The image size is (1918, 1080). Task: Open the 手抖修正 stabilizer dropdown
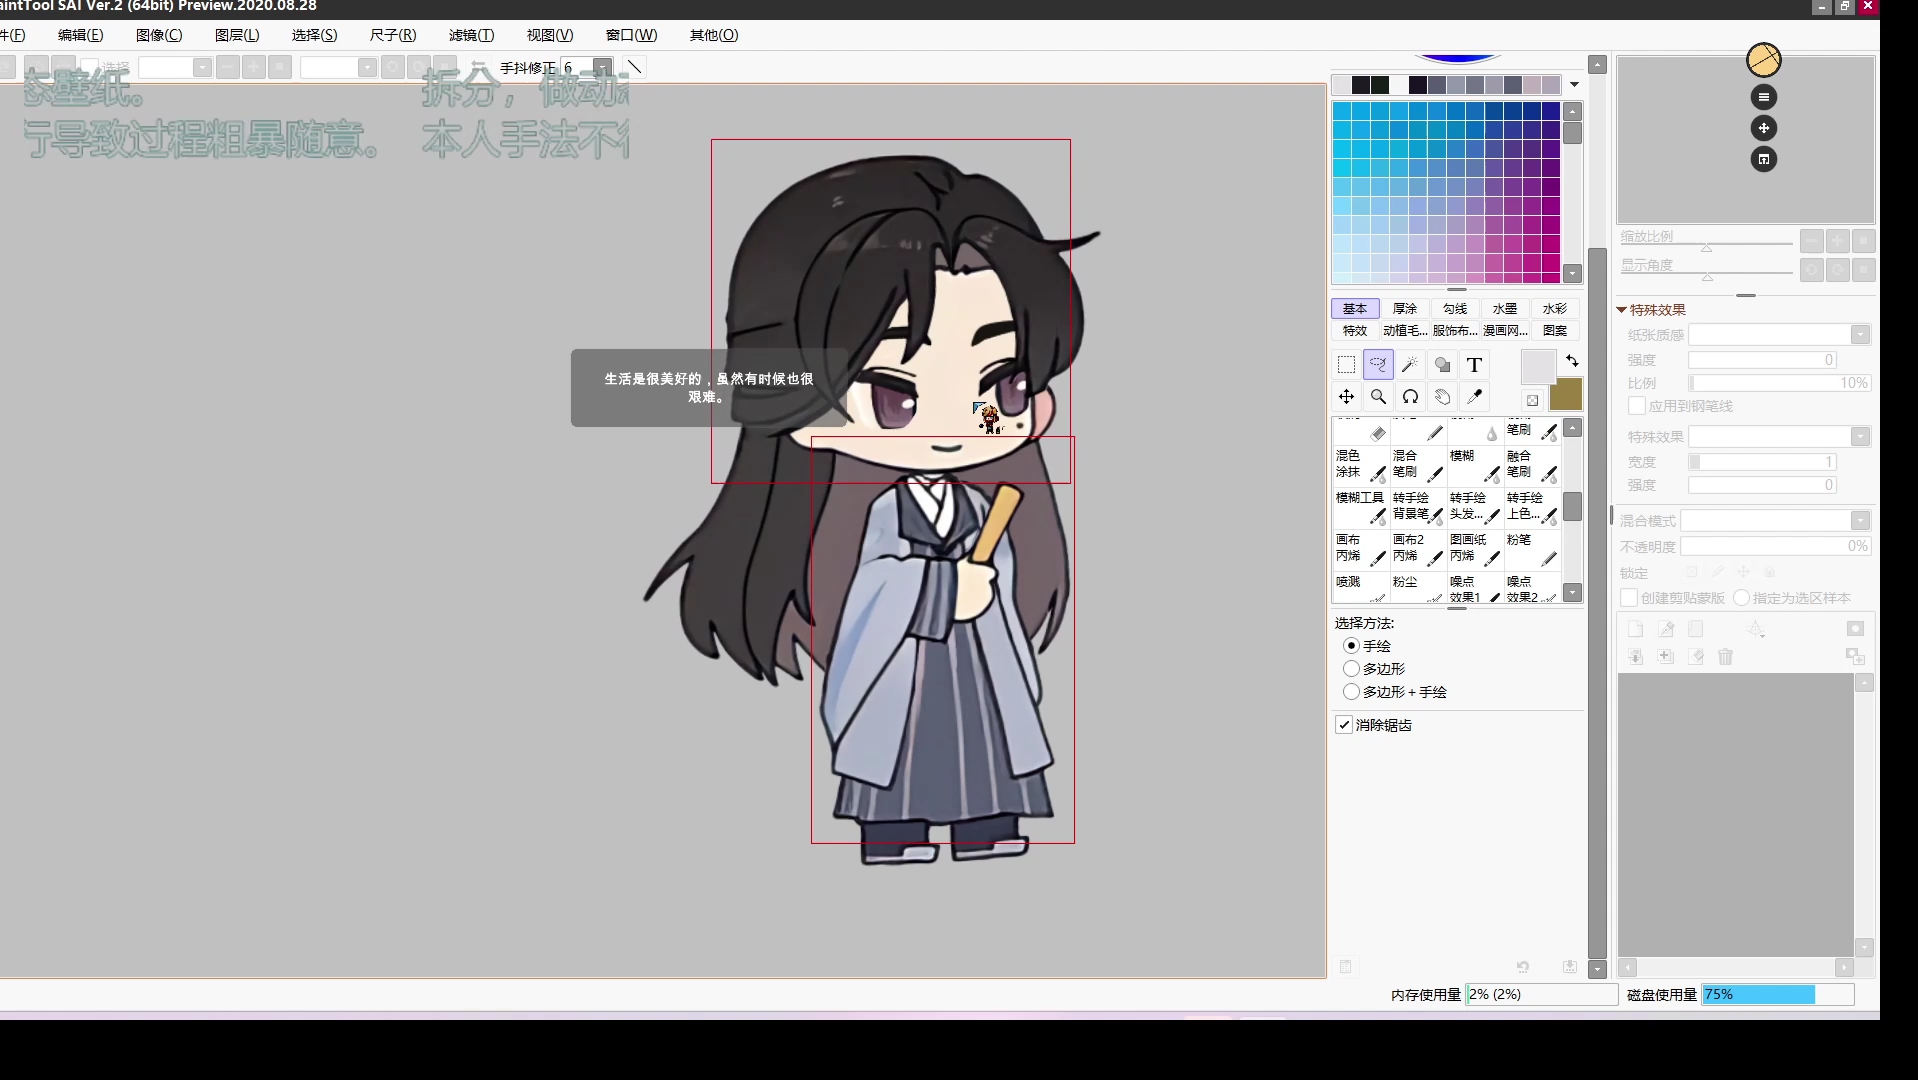pos(602,67)
